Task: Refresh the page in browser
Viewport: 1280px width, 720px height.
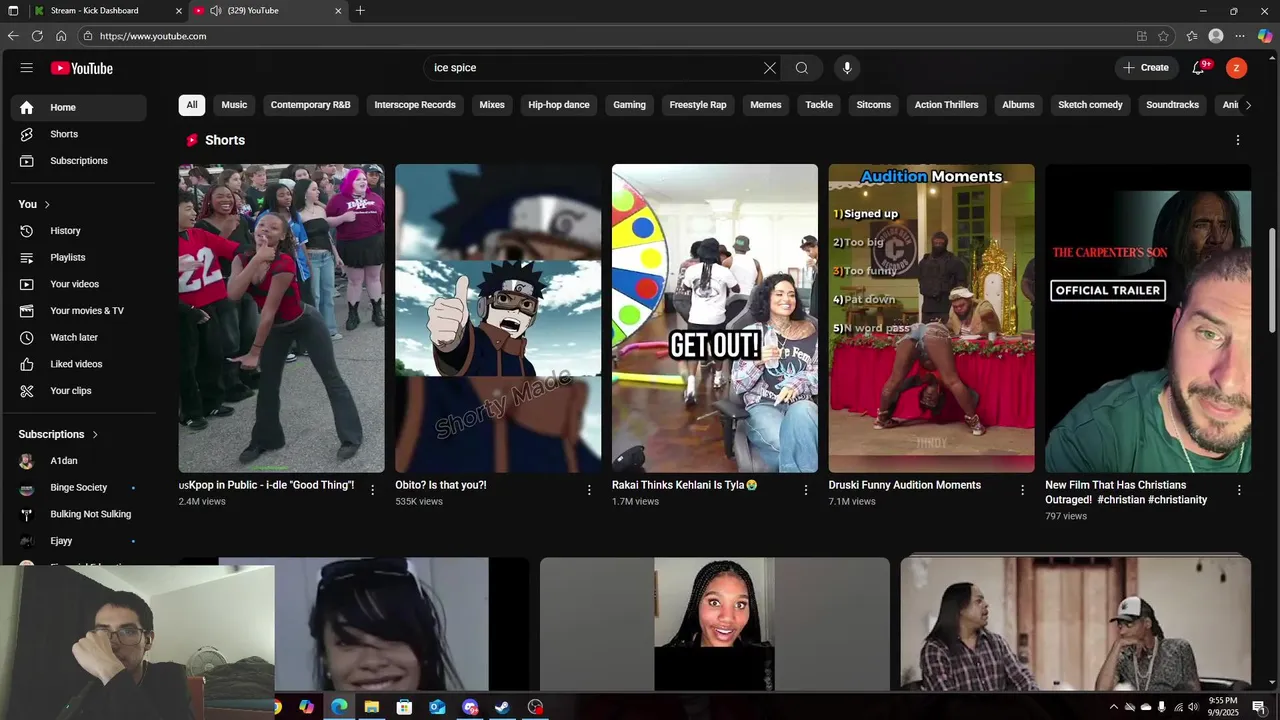Action: 37,36
